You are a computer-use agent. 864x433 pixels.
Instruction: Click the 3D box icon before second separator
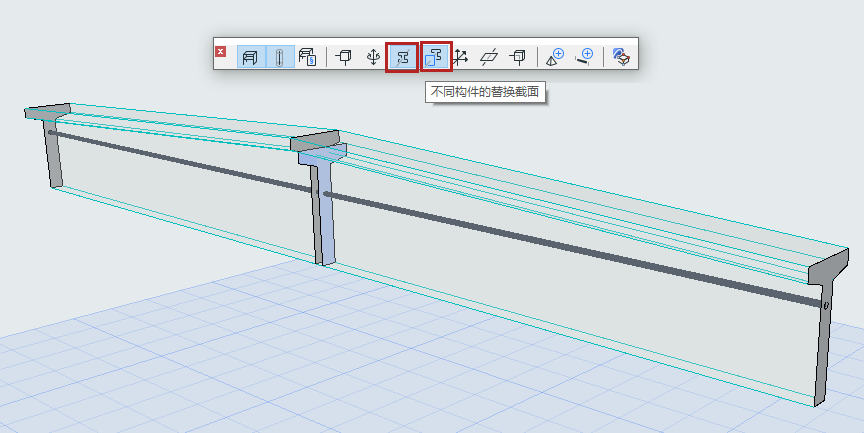pos(517,57)
